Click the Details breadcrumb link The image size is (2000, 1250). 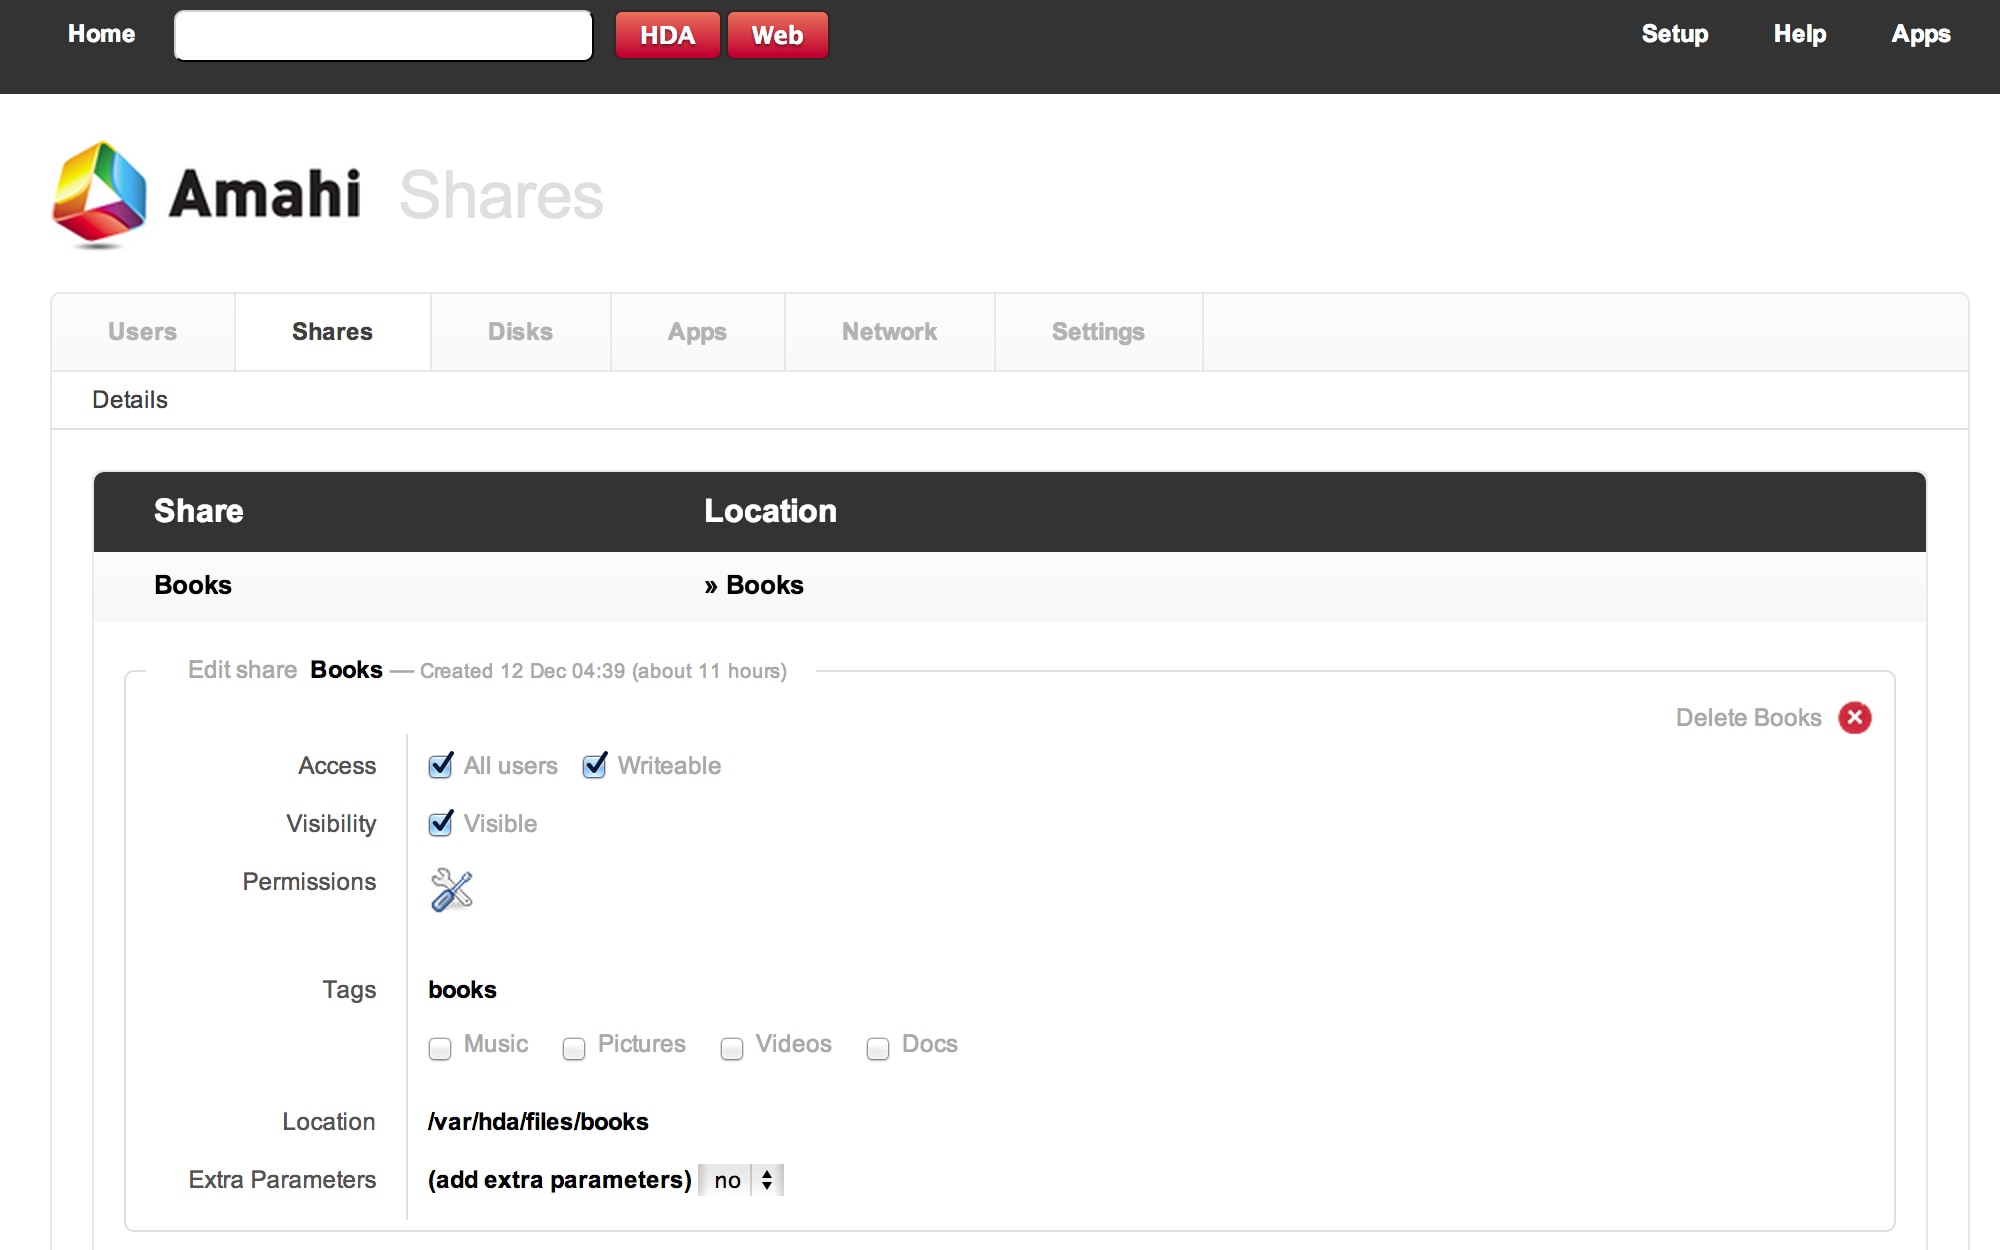click(131, 400)
